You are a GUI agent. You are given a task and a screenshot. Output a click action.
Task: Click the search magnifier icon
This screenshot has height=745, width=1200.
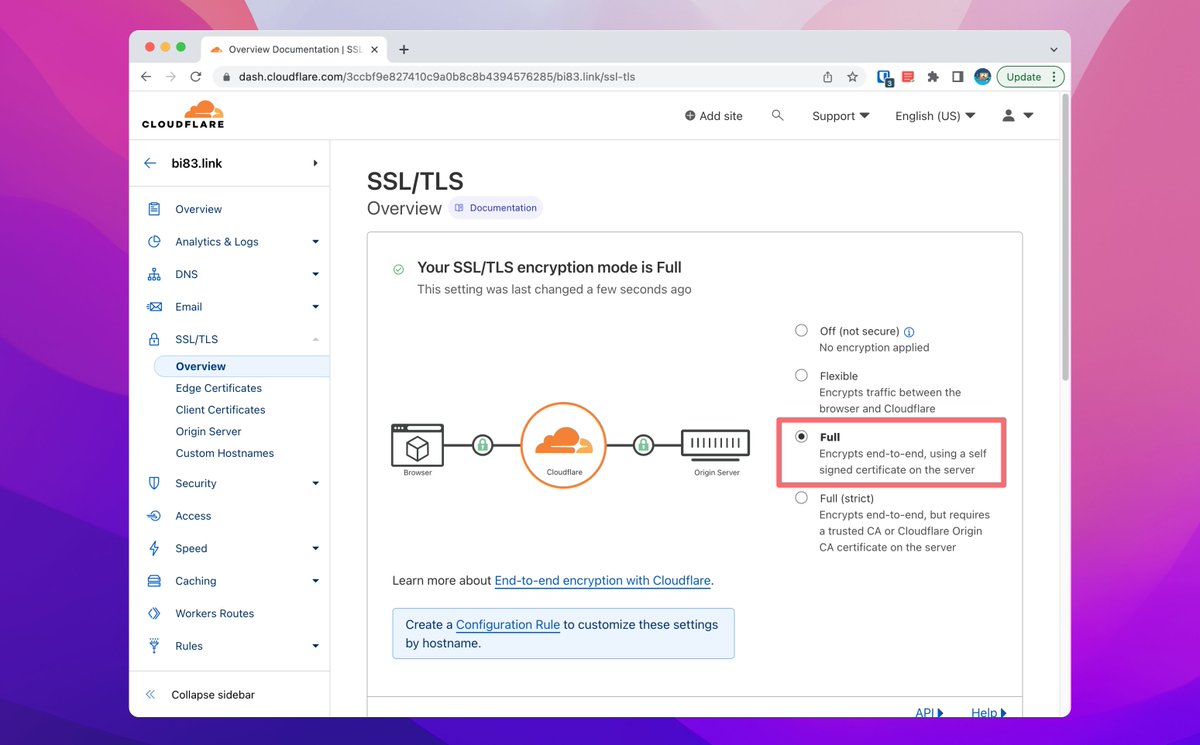coord(777,116)
